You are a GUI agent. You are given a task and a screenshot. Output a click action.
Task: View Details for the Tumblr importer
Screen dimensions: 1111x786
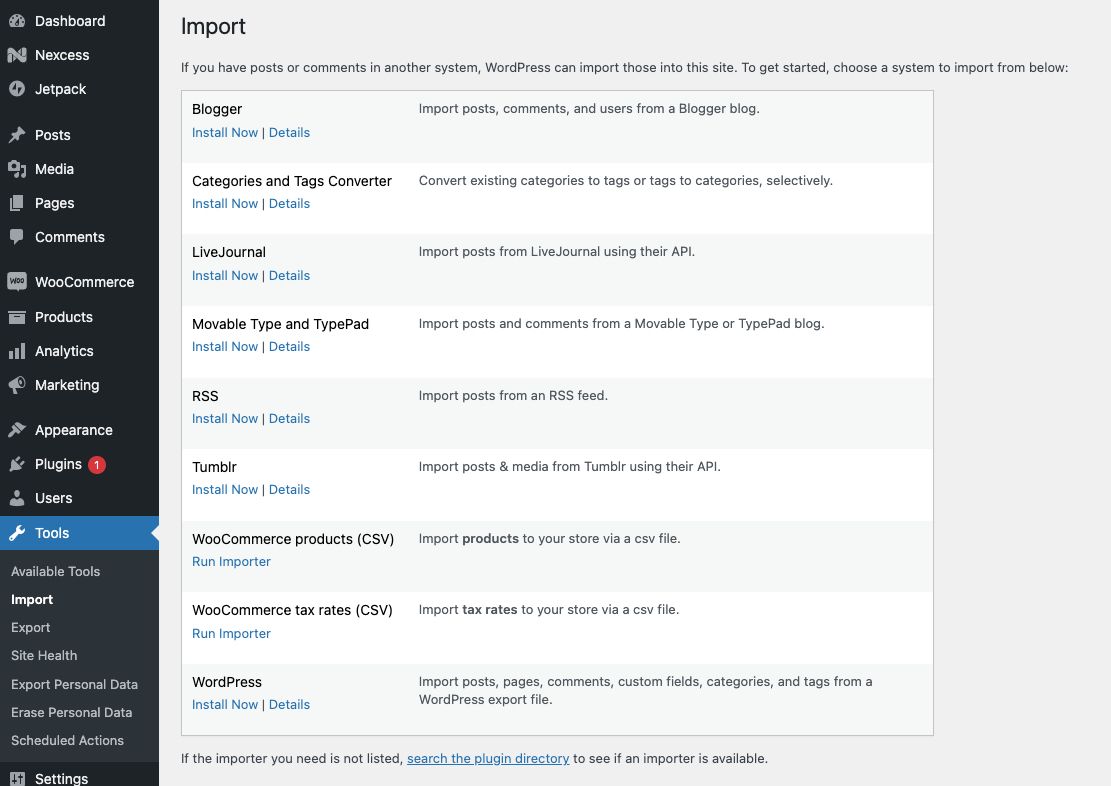click(x=289, y=489)
